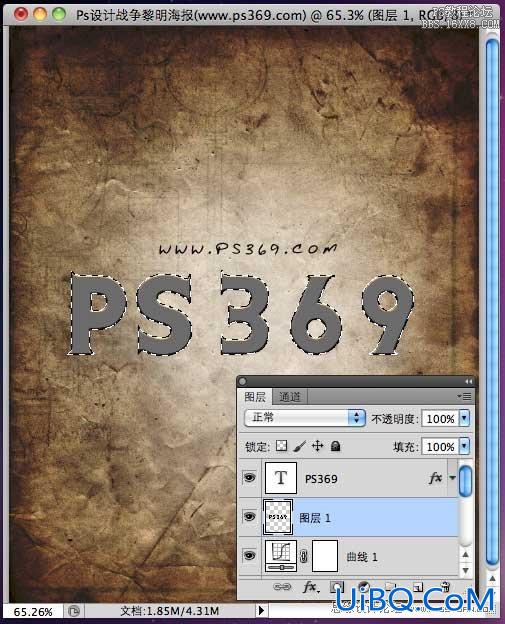Select the 图层 1 layer thumbnail
505x624 pixels.
[278, 517]
